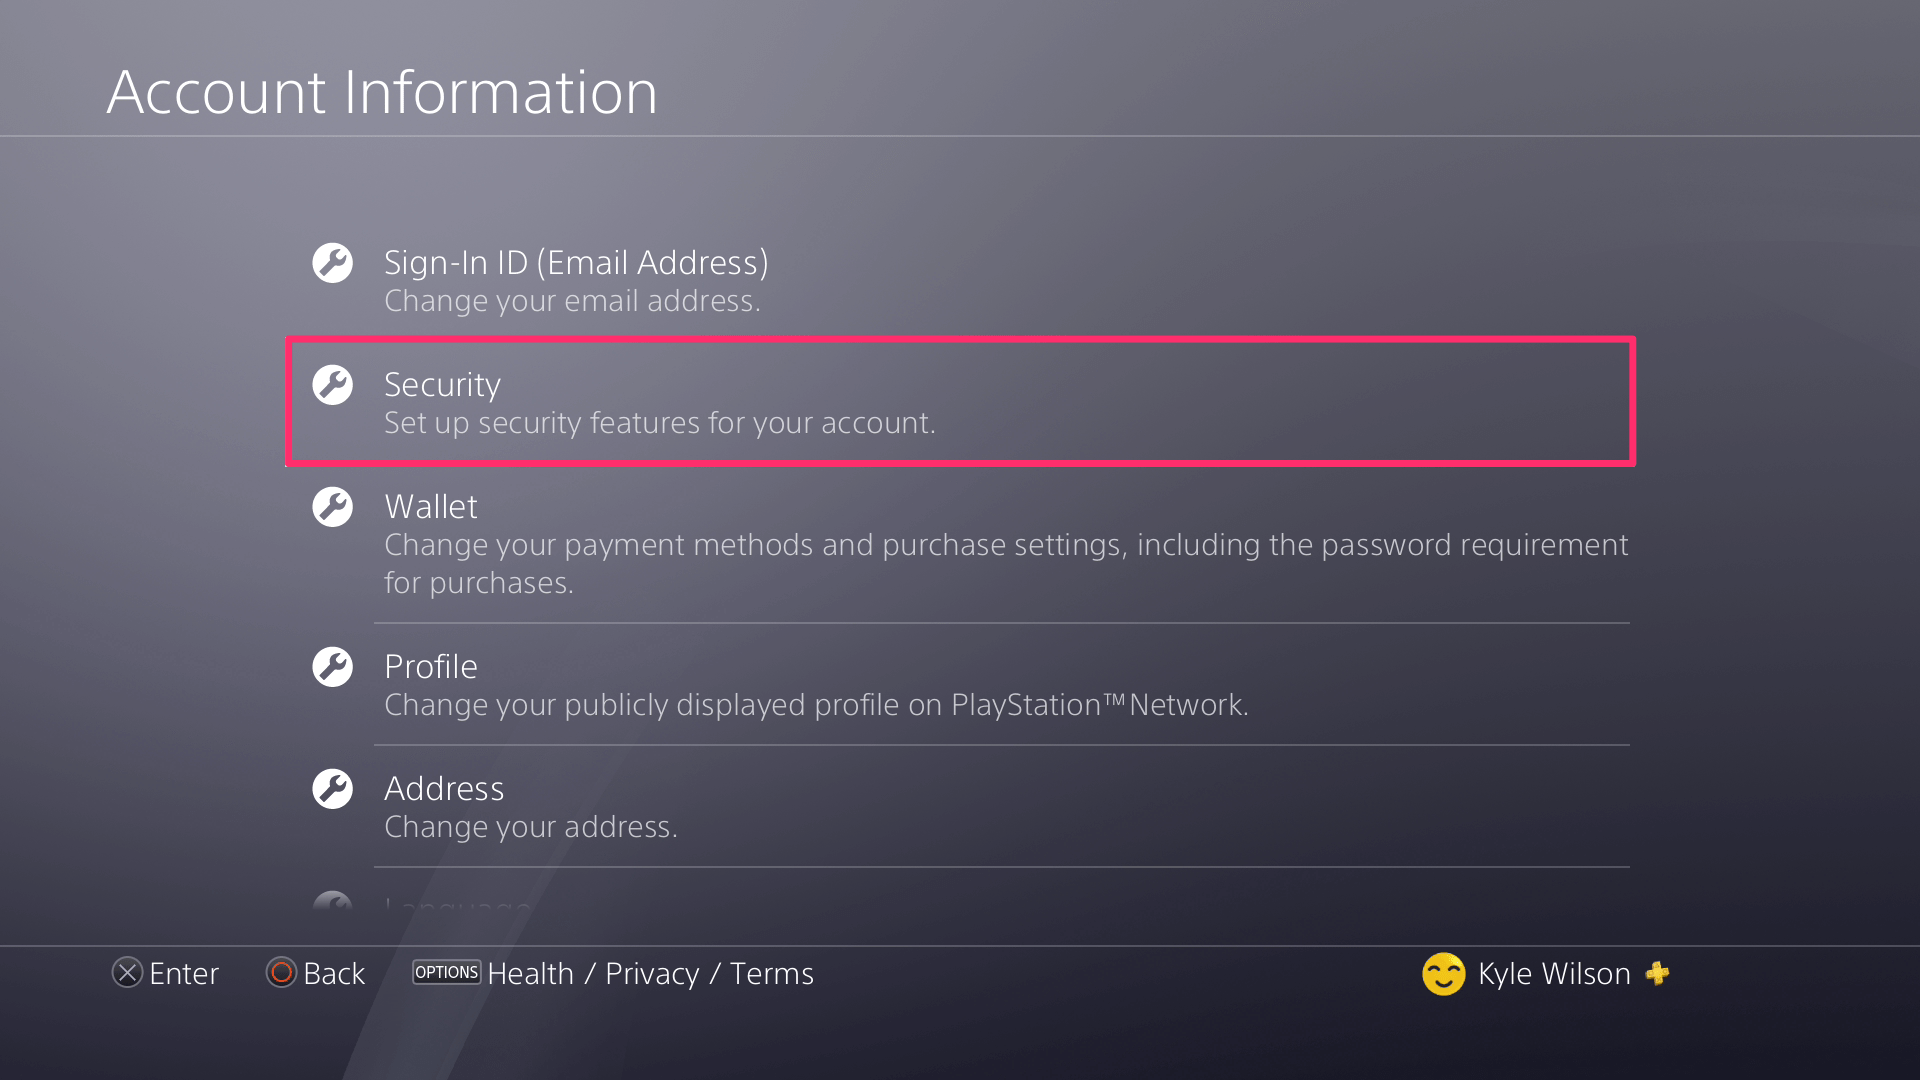Click Health / Privacy / Terms text
The height and width of the screenshot is (1080, 1920).
(650, 973)
